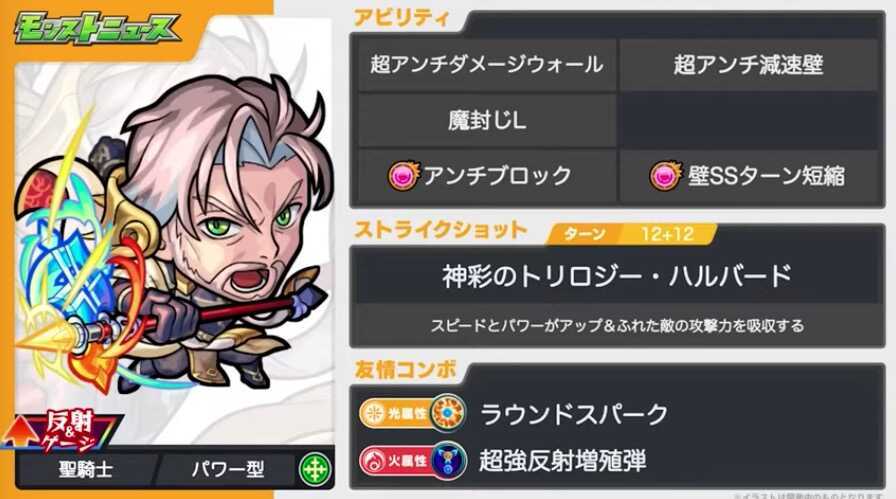The height and width of the screenshot is (499, 896).
Task: Select the pink gauge icon beside 壁SSターン短縮
Action: tap(666, 176)
